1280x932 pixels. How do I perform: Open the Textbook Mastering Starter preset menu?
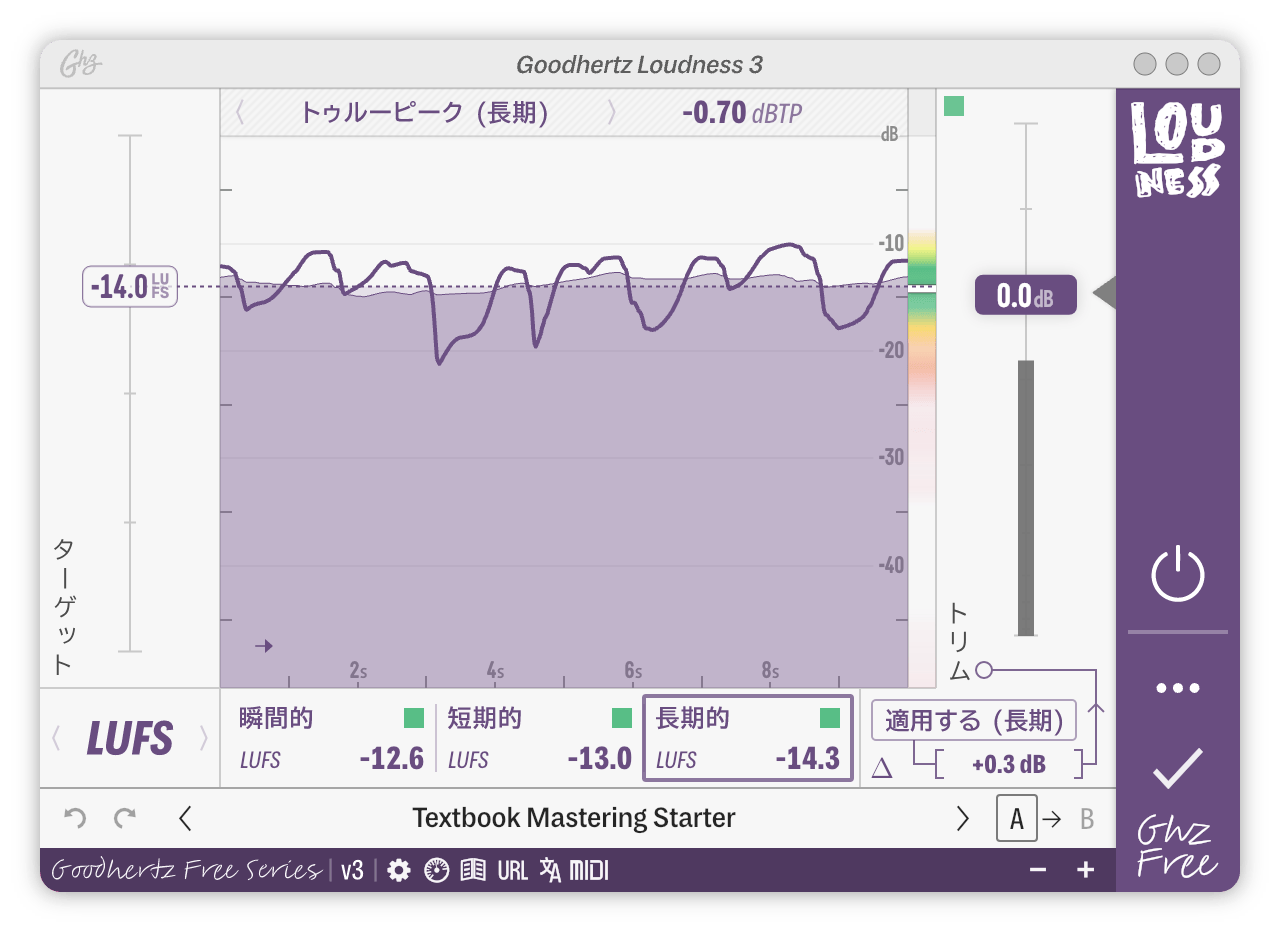coord(573,818)
